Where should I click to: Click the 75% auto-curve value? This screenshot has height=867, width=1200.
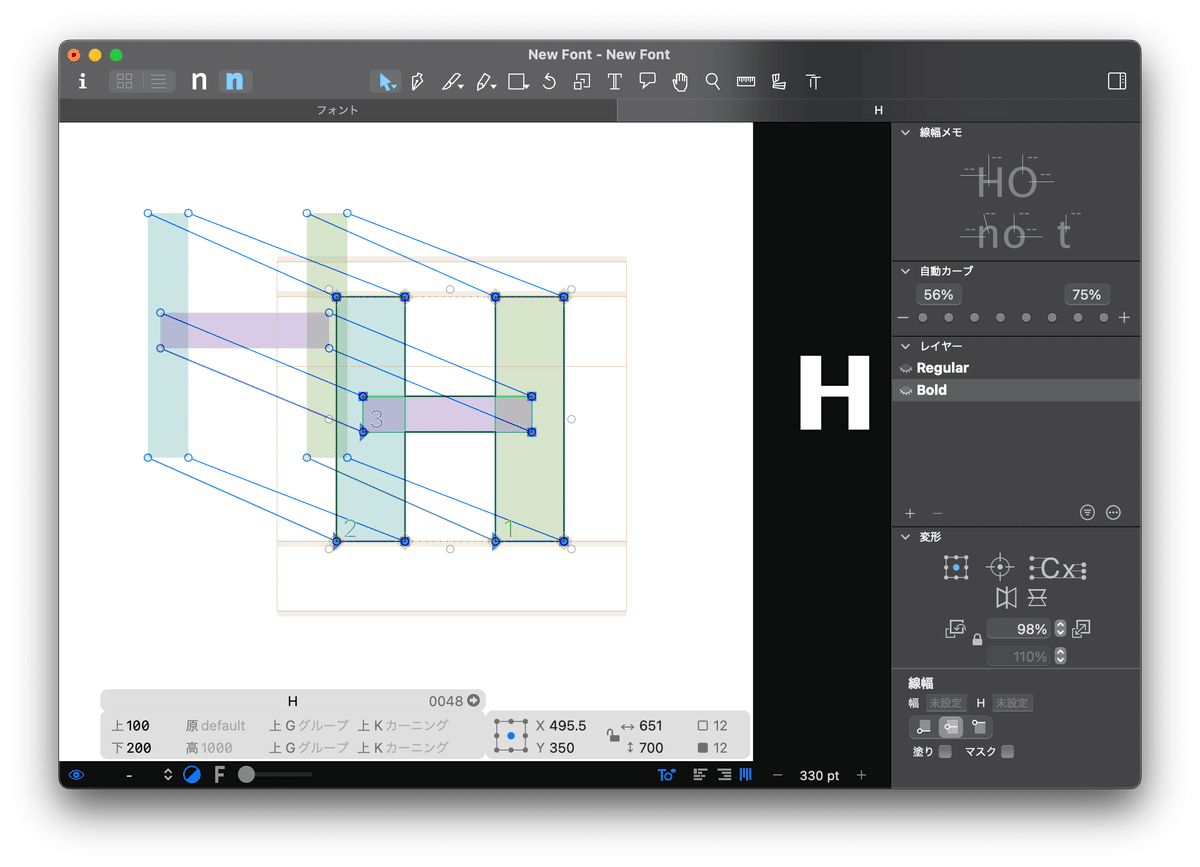pos(1086,295)
